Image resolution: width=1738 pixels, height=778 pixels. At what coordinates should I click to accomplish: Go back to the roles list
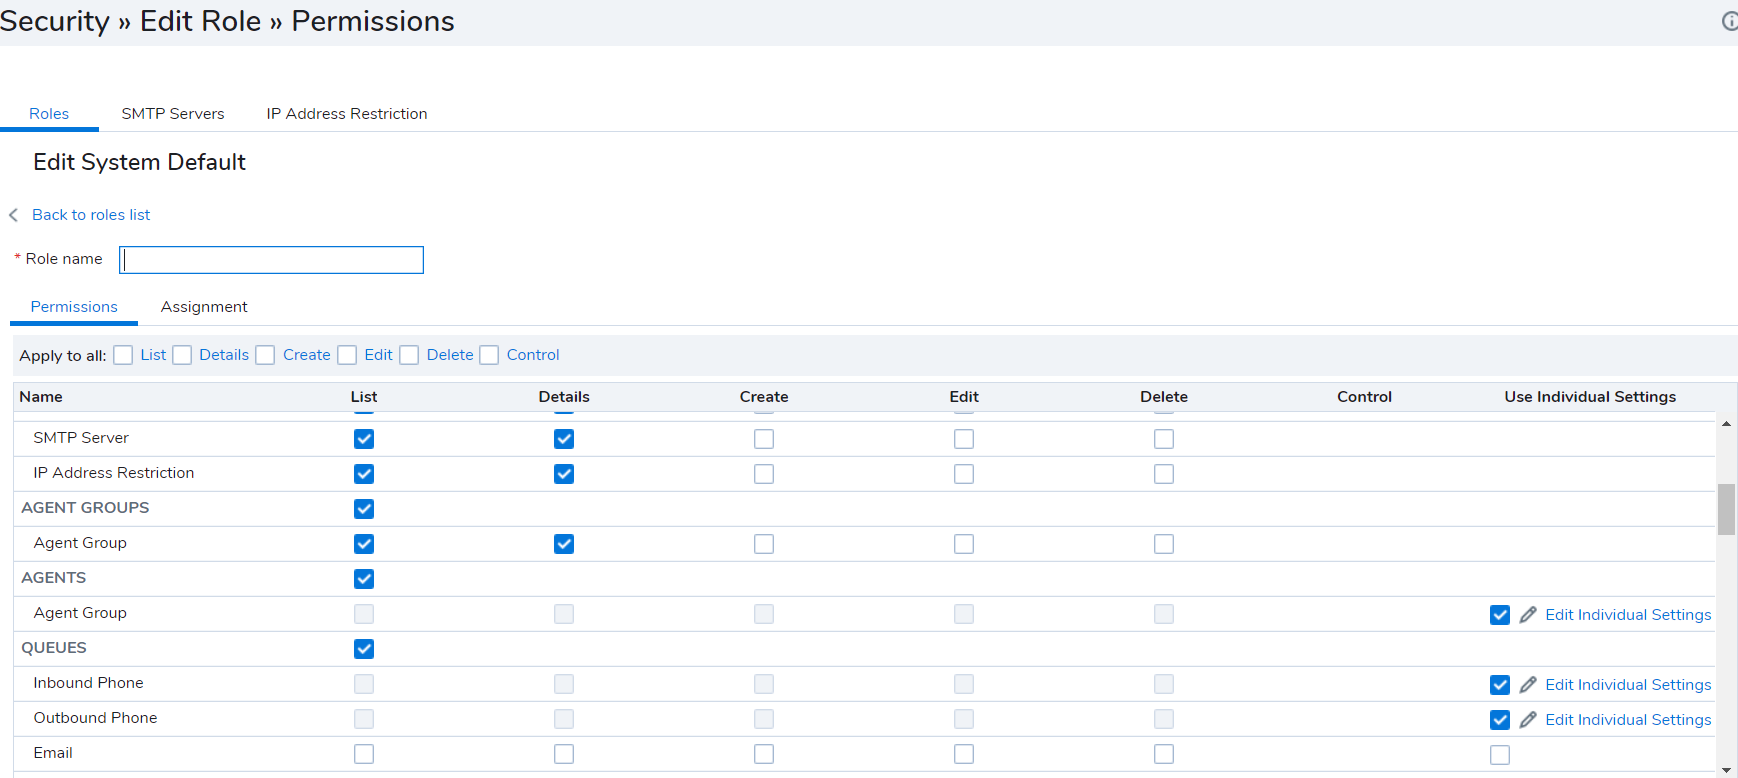pos(91,215)
